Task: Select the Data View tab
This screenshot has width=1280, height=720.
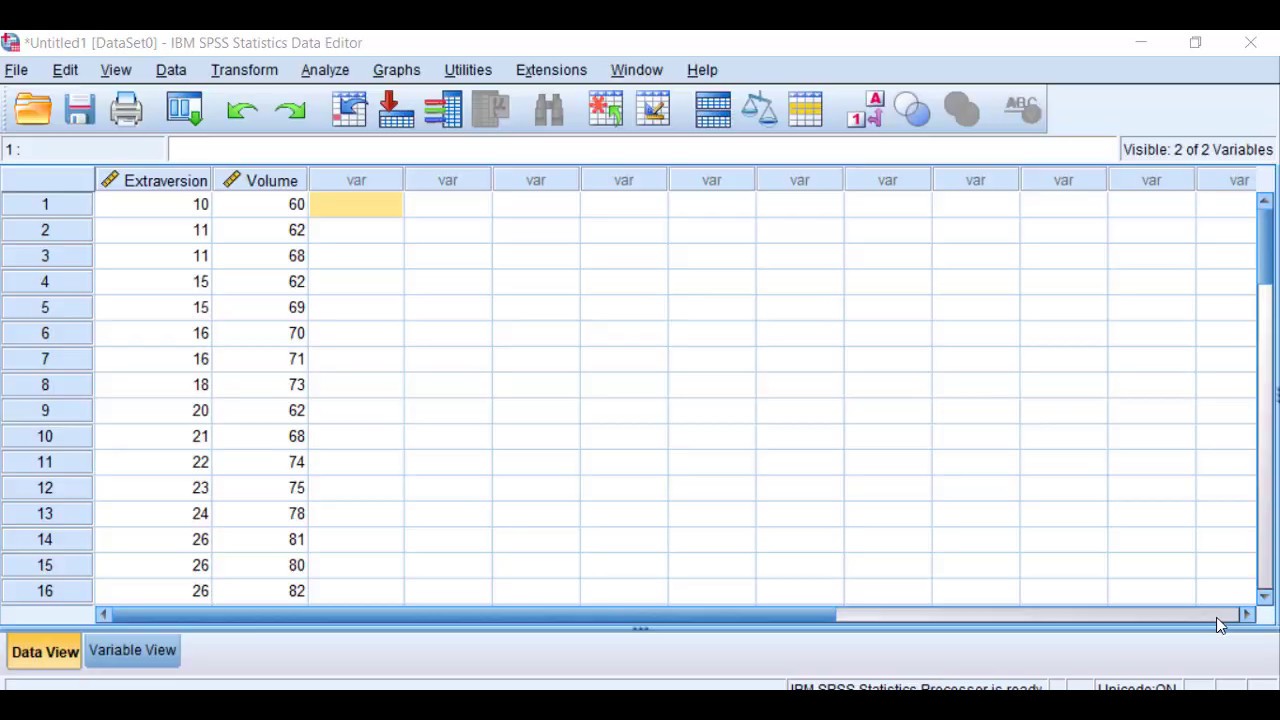Action: pos(45,651)
